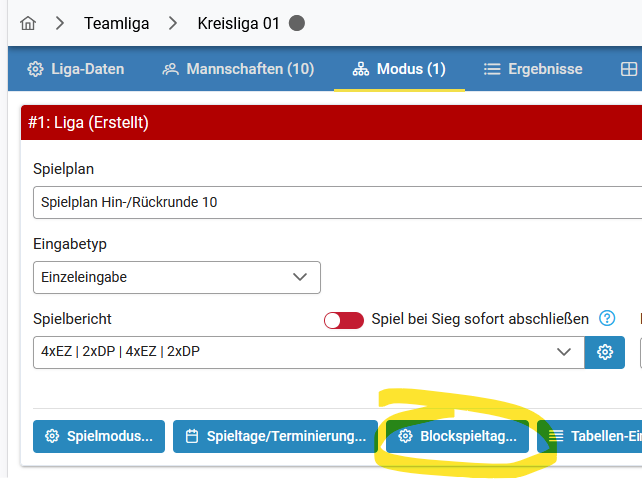Screen dimensions: 642x480
Task: Open Blockspieltag settings button
Action: click(457, 436)
